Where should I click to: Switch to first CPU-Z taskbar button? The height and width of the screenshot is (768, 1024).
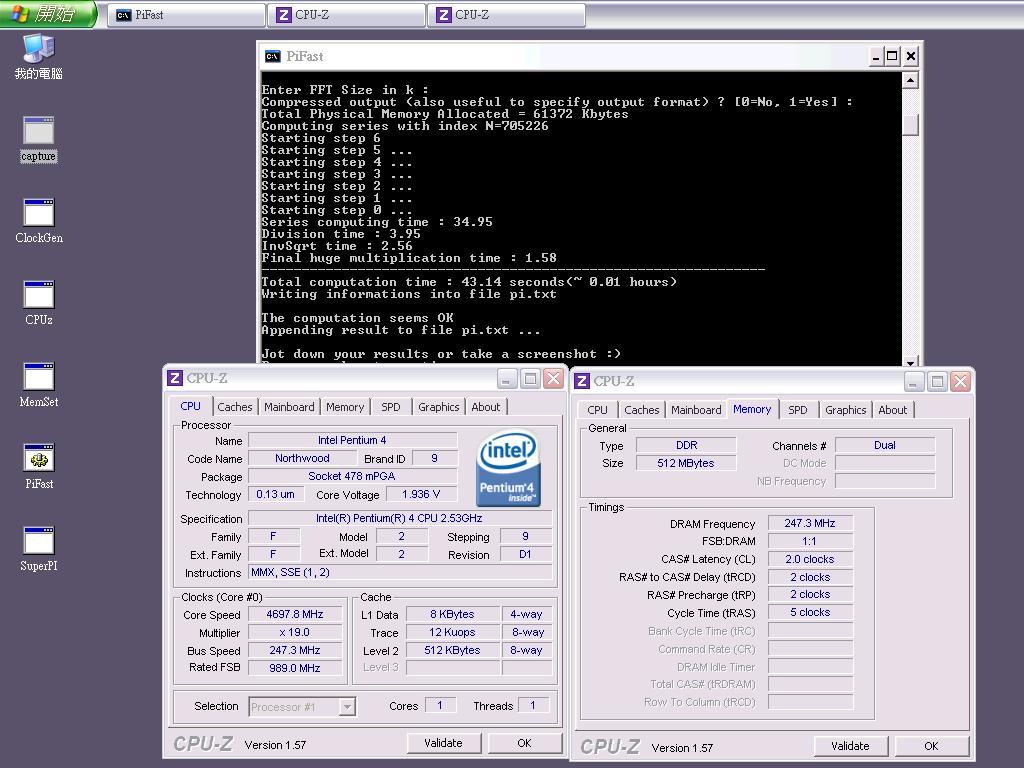[346, 14]
